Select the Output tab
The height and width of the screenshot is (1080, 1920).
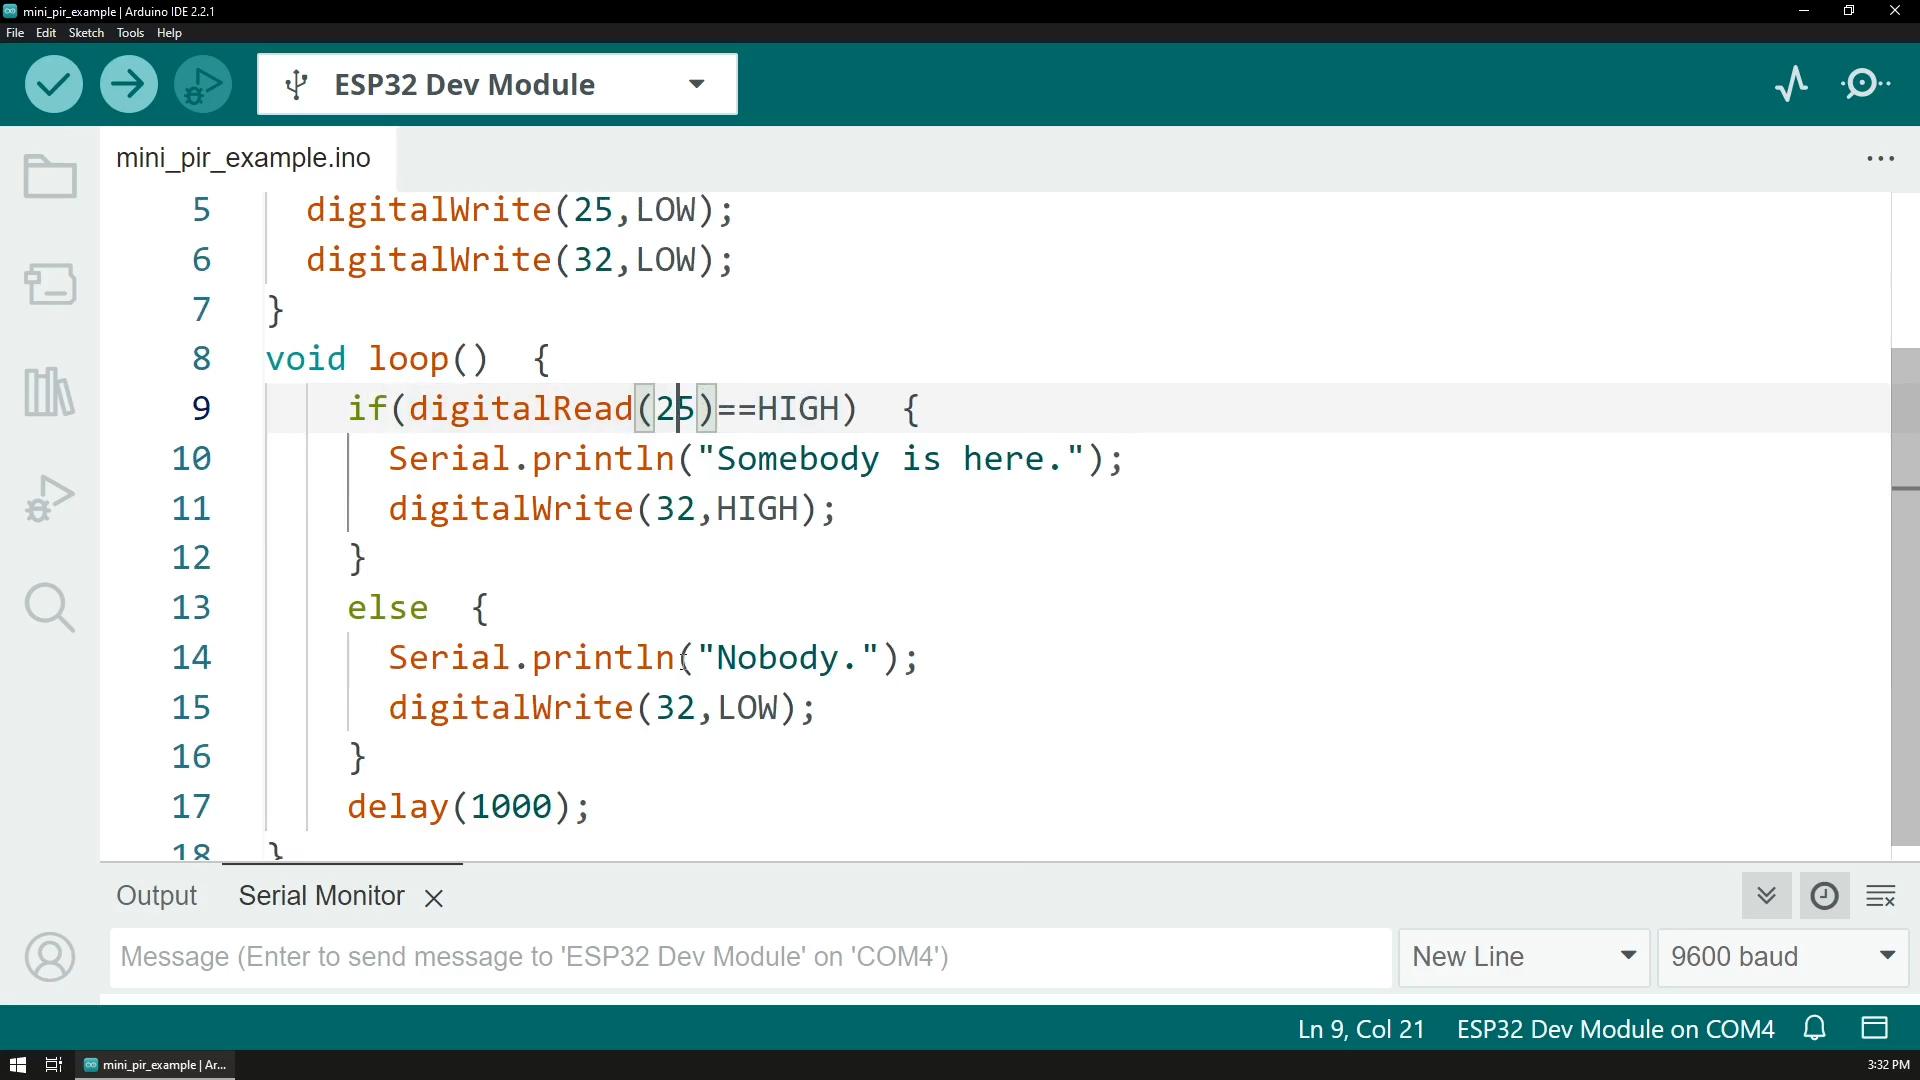pos(156,895)
